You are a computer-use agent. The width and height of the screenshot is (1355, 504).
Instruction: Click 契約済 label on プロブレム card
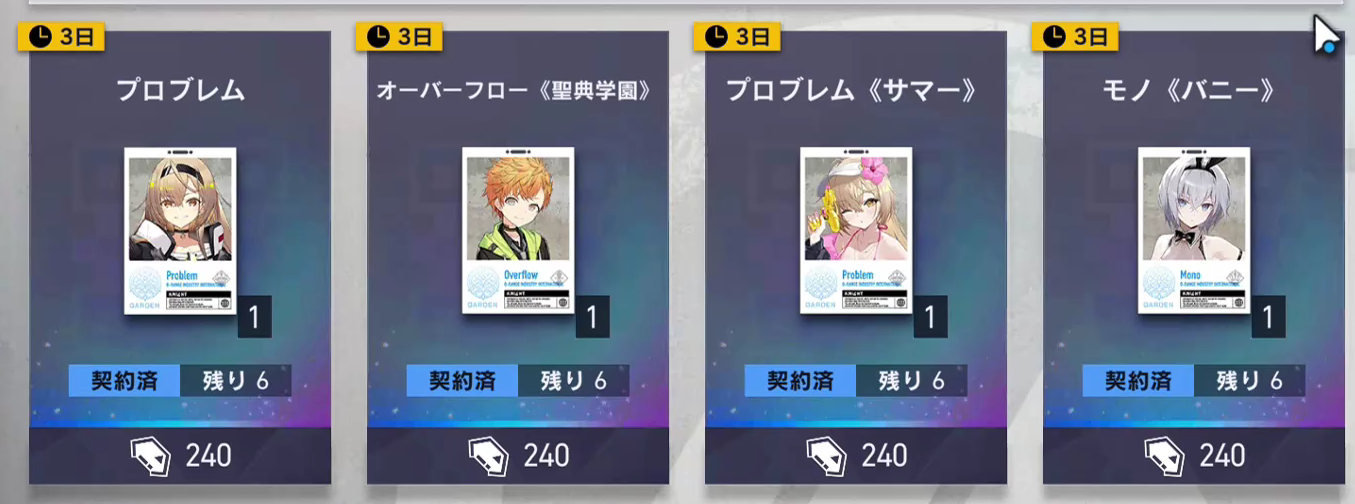click(x=125, y=381)
